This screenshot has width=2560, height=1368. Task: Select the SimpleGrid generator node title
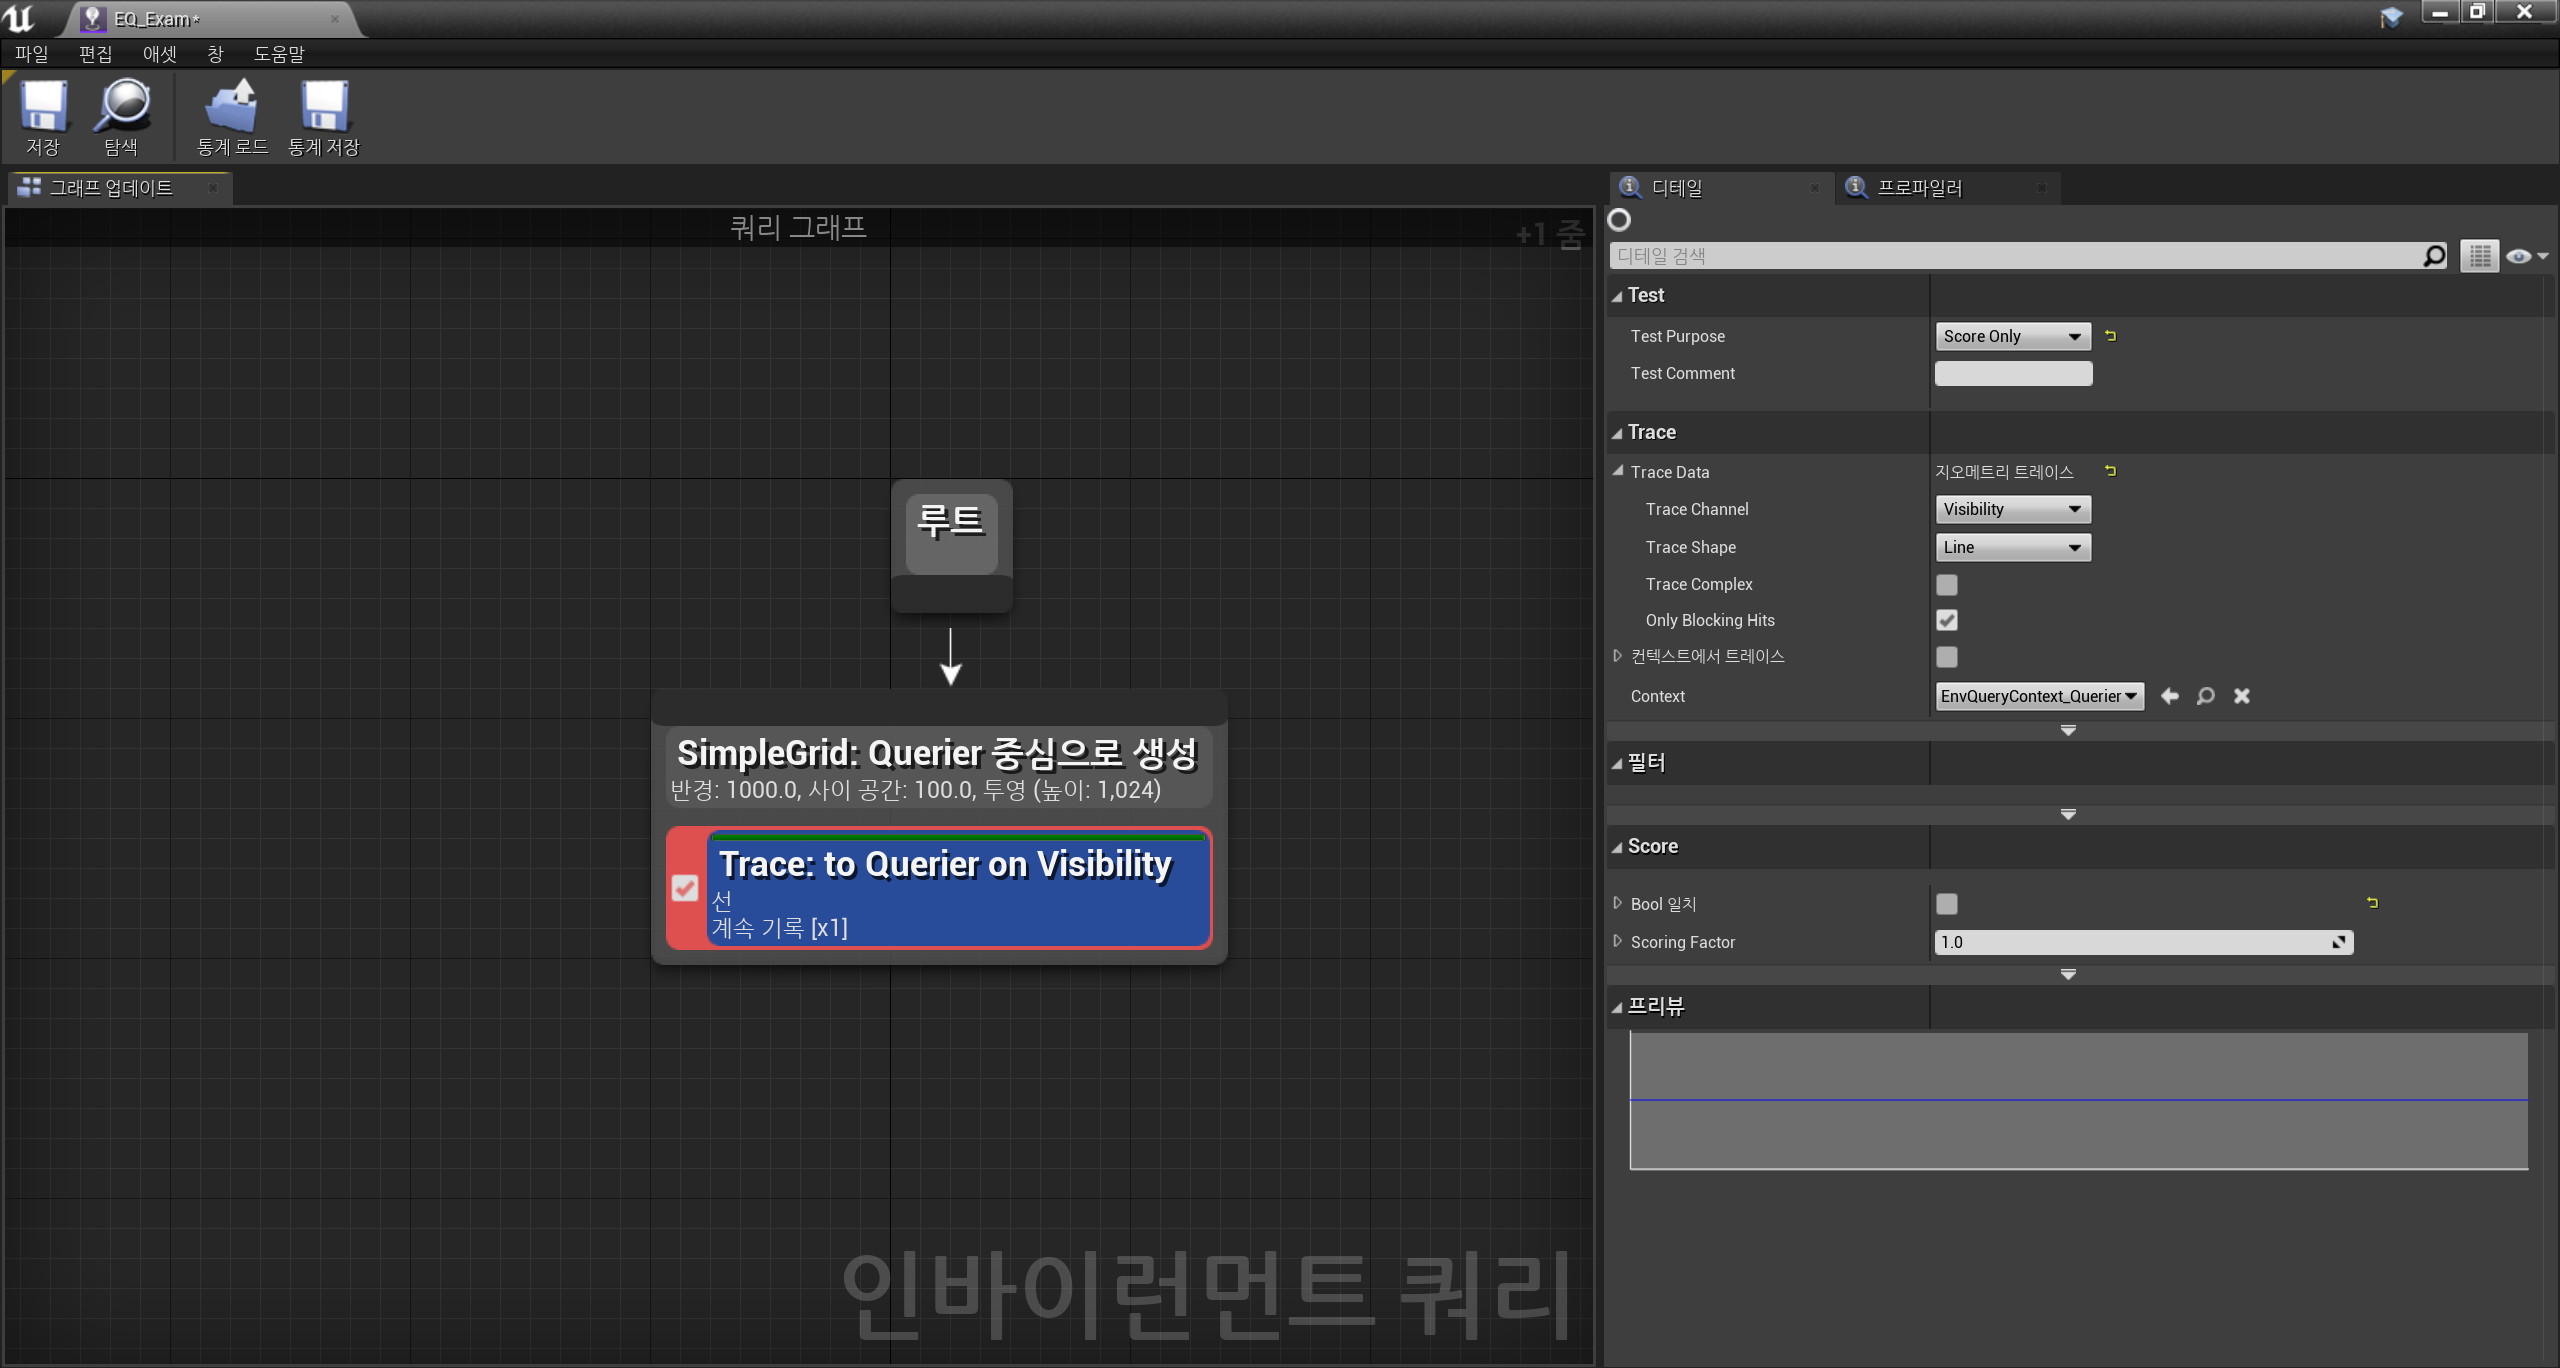pos(937,753)
